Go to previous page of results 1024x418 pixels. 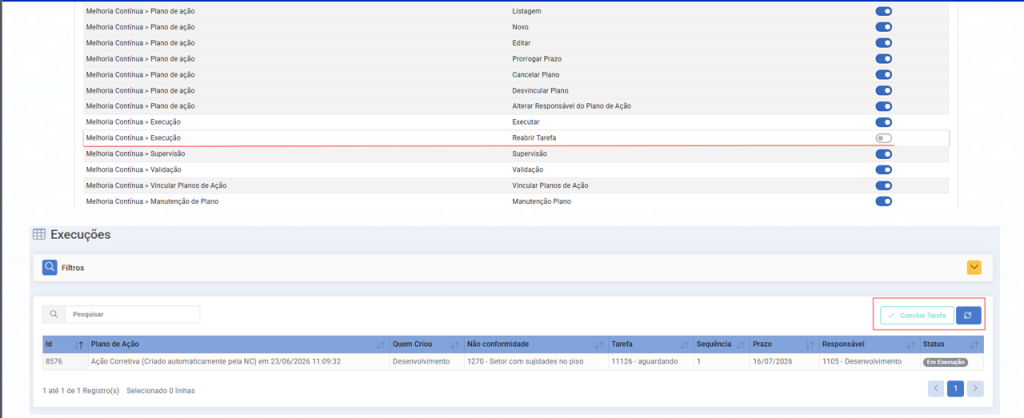point(936,389)
